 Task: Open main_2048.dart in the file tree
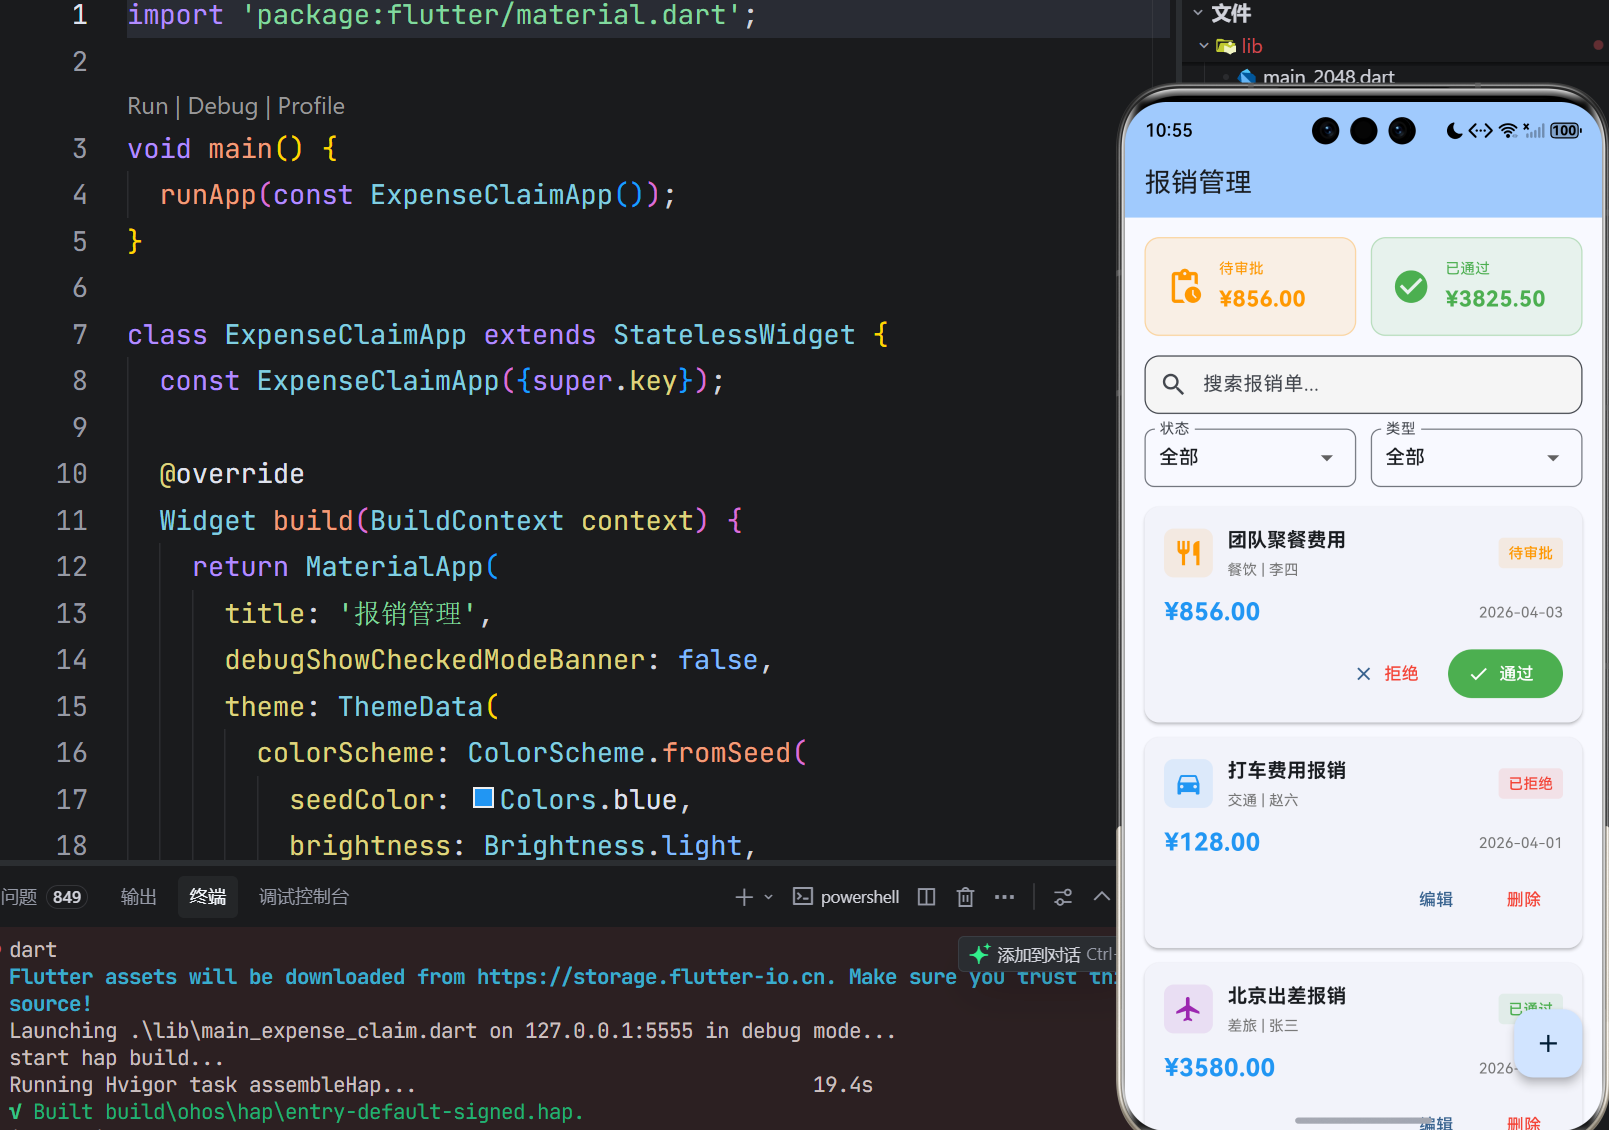point(1328,77)
